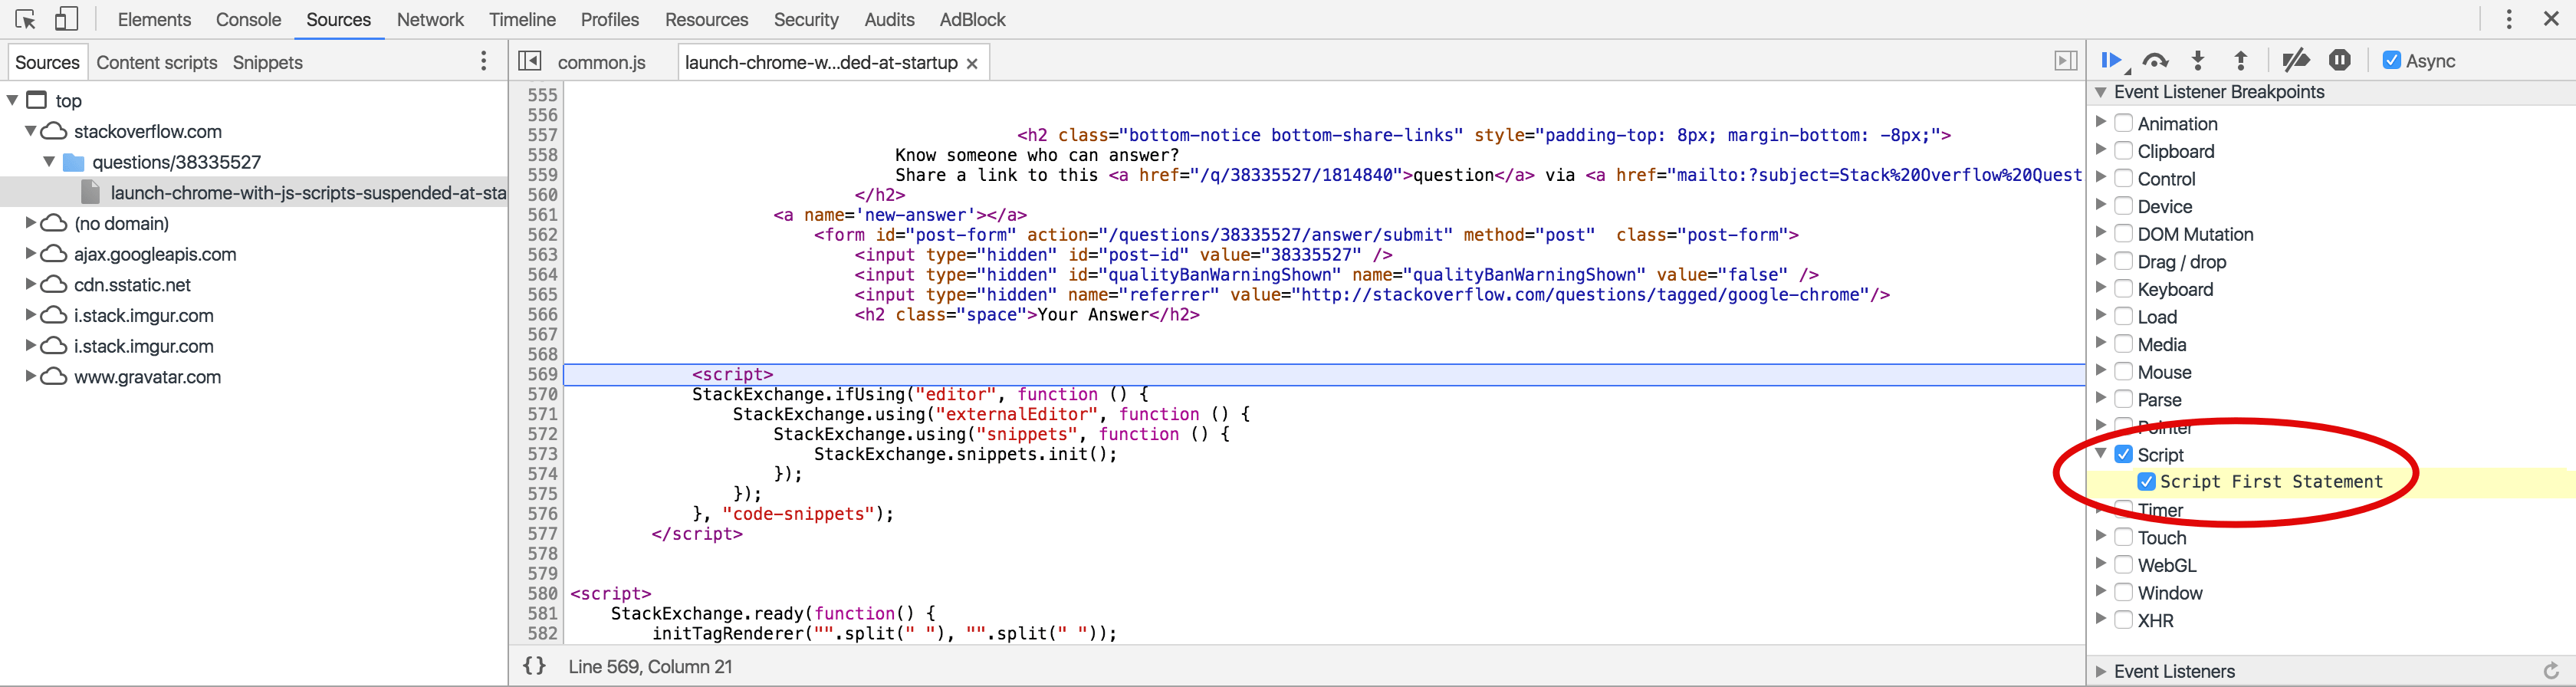Disable the Async checkbox

point(2391,61)
